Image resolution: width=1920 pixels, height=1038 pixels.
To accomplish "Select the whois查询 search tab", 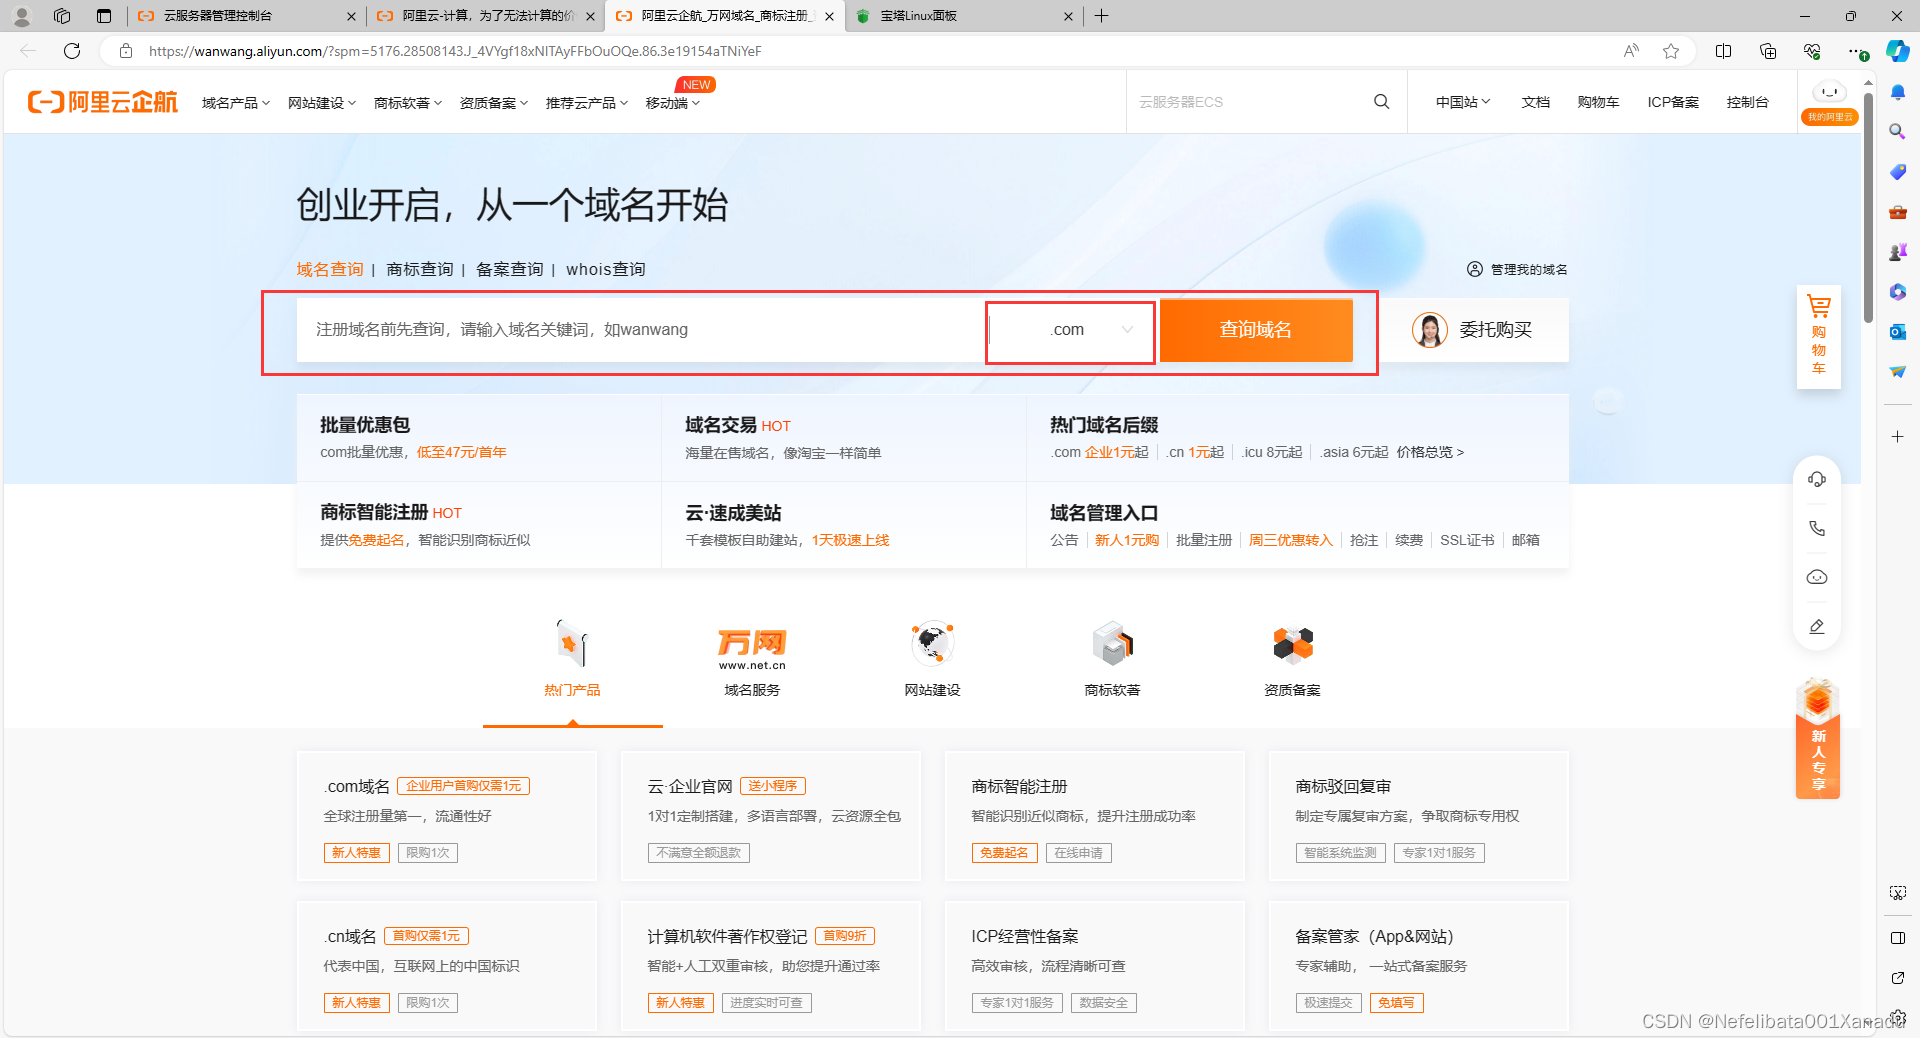I will [606, 269].
